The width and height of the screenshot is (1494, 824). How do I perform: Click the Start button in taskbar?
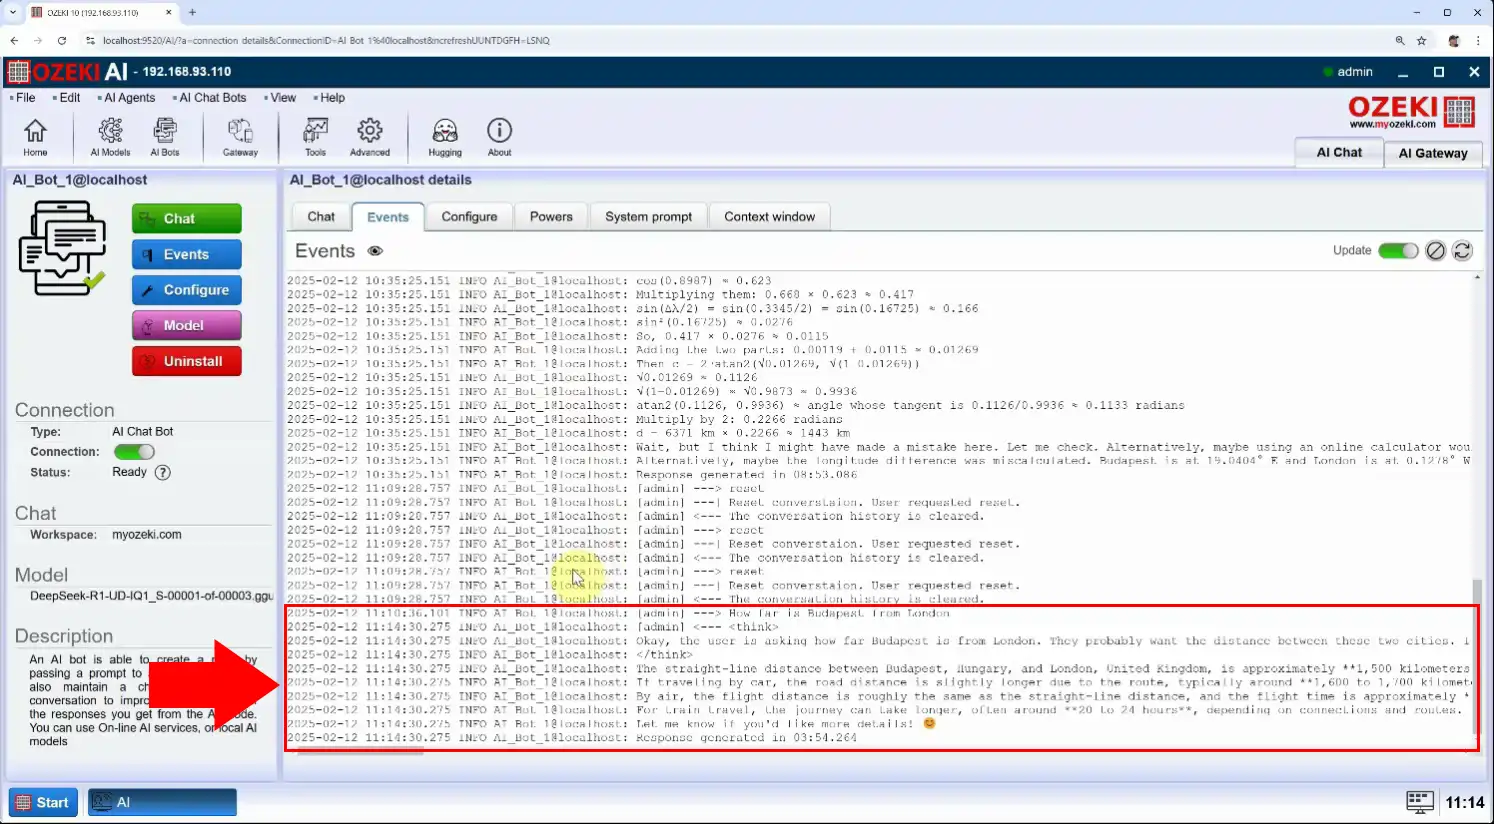43,802
